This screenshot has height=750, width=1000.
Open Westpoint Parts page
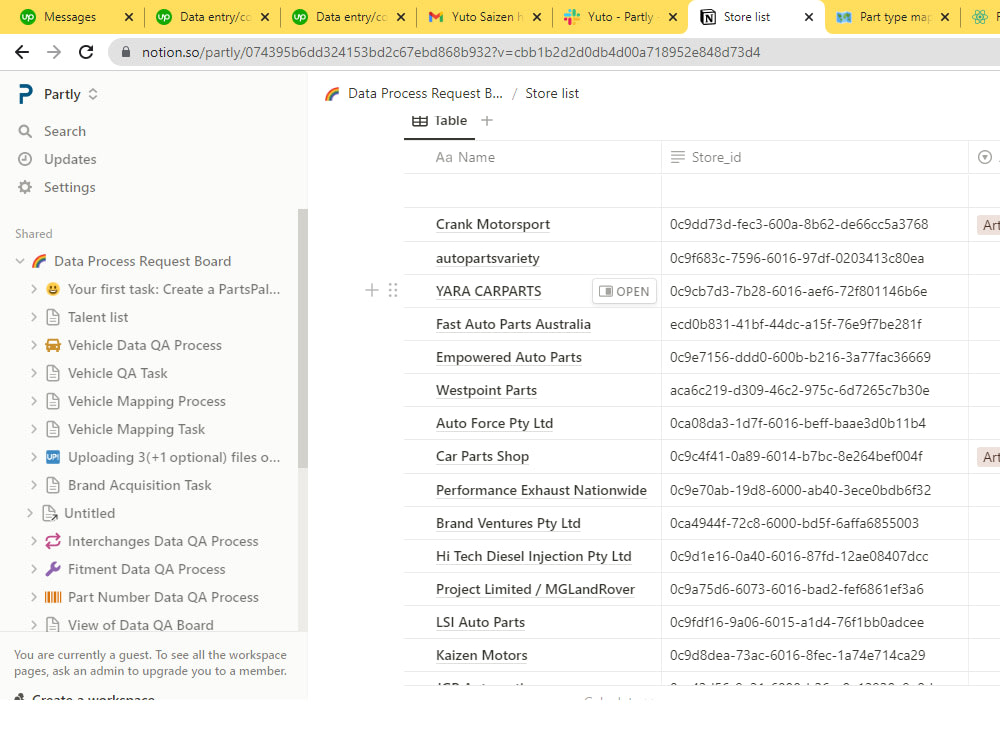(x=486, y=390)
